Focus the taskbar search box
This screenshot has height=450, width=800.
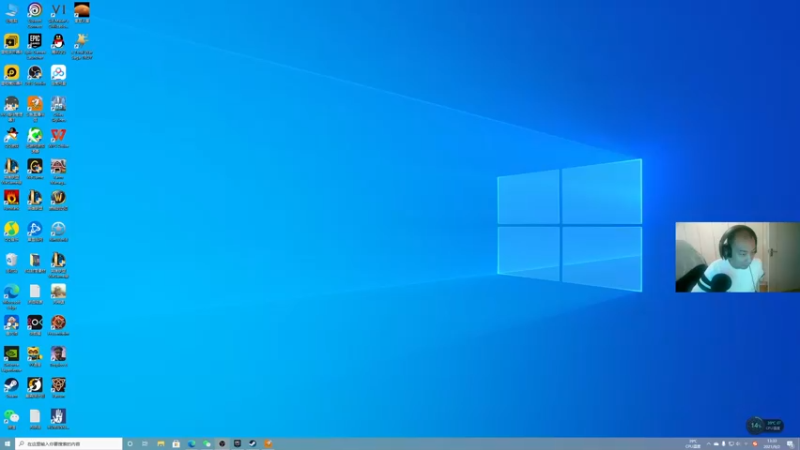[69, 444]
